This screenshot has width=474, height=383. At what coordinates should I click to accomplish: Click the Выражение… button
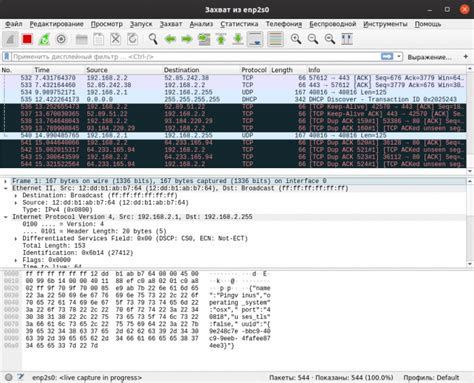pos(430,57)
